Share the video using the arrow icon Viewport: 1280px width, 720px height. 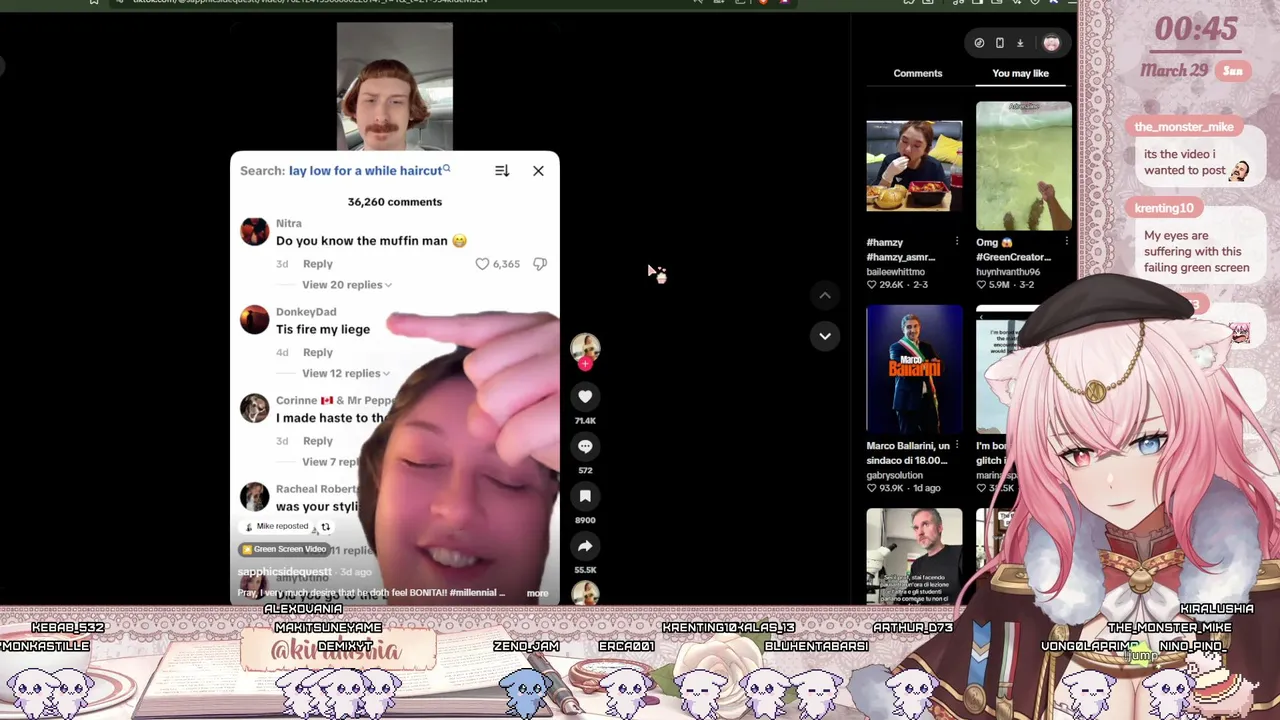(585, 546)
